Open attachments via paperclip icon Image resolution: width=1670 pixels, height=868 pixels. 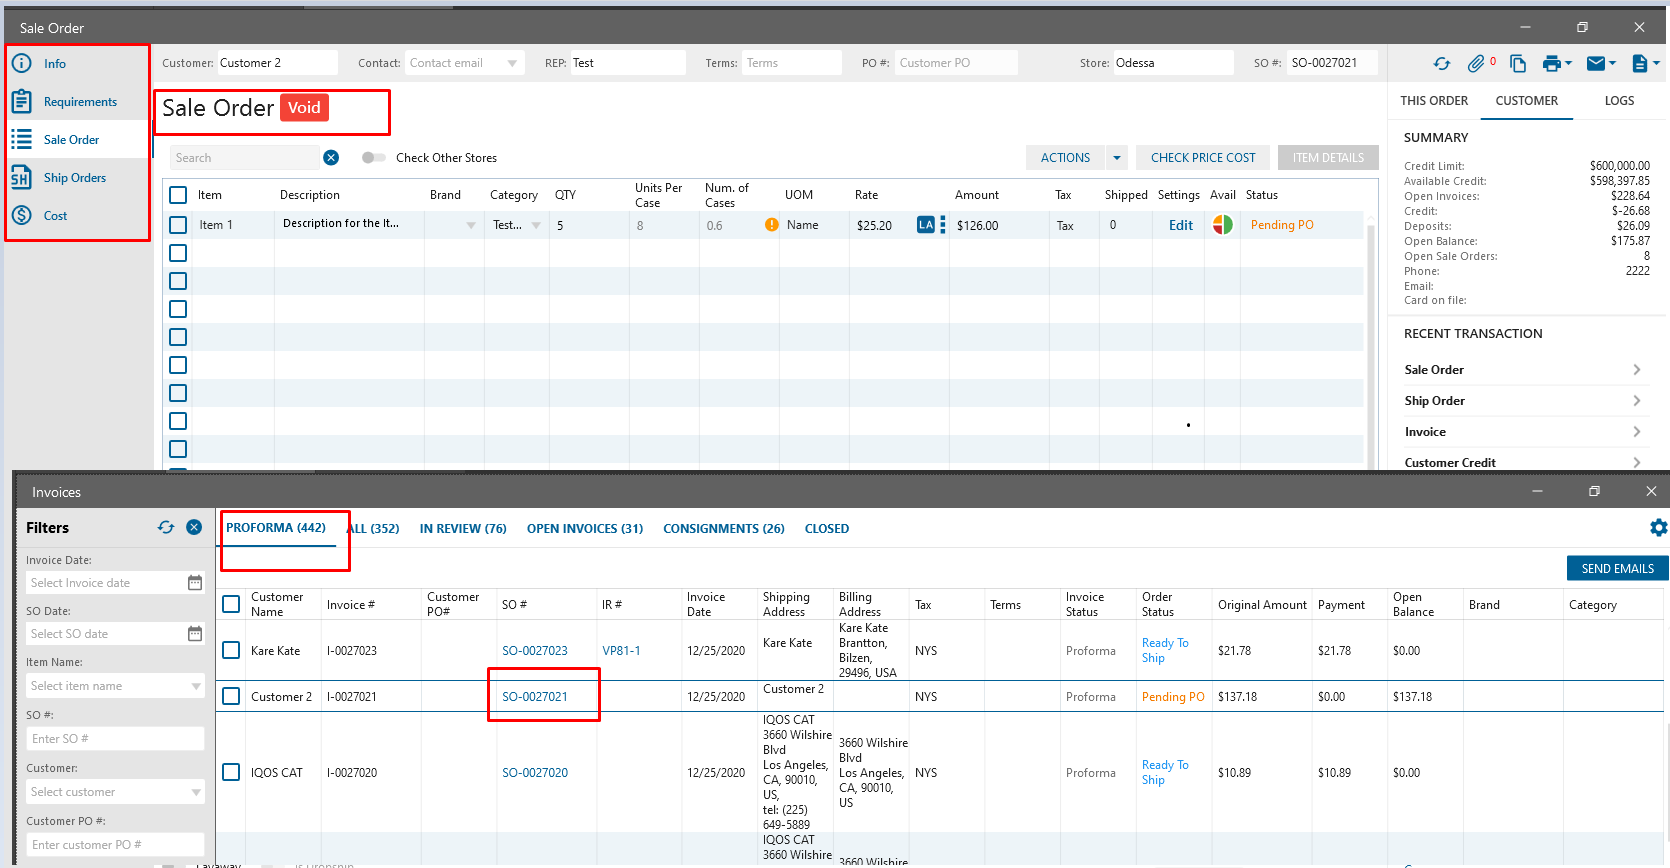click(x=1476, y=63)
